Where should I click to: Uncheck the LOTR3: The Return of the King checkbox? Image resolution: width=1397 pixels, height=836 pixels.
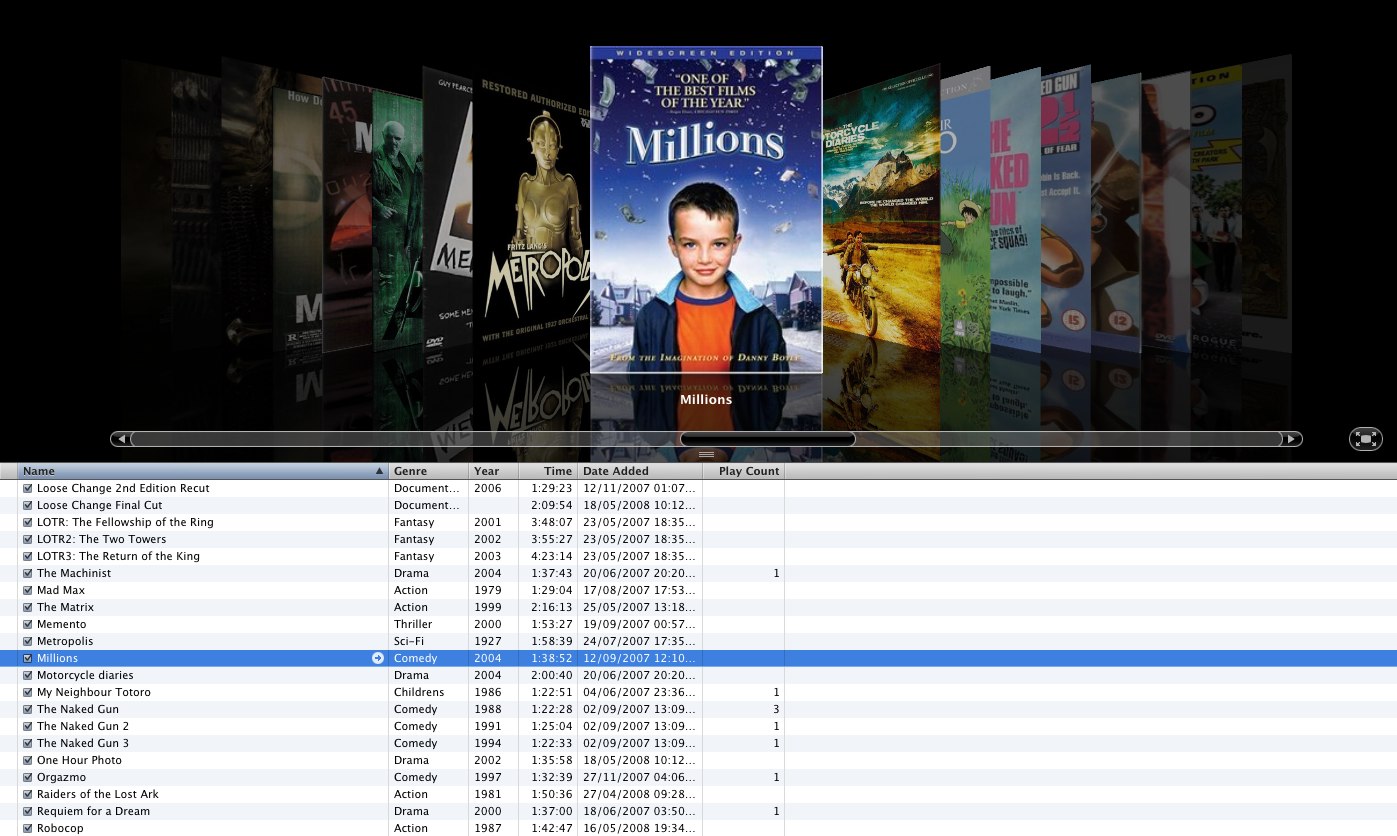pyautogui.click(x=28, y=556)
